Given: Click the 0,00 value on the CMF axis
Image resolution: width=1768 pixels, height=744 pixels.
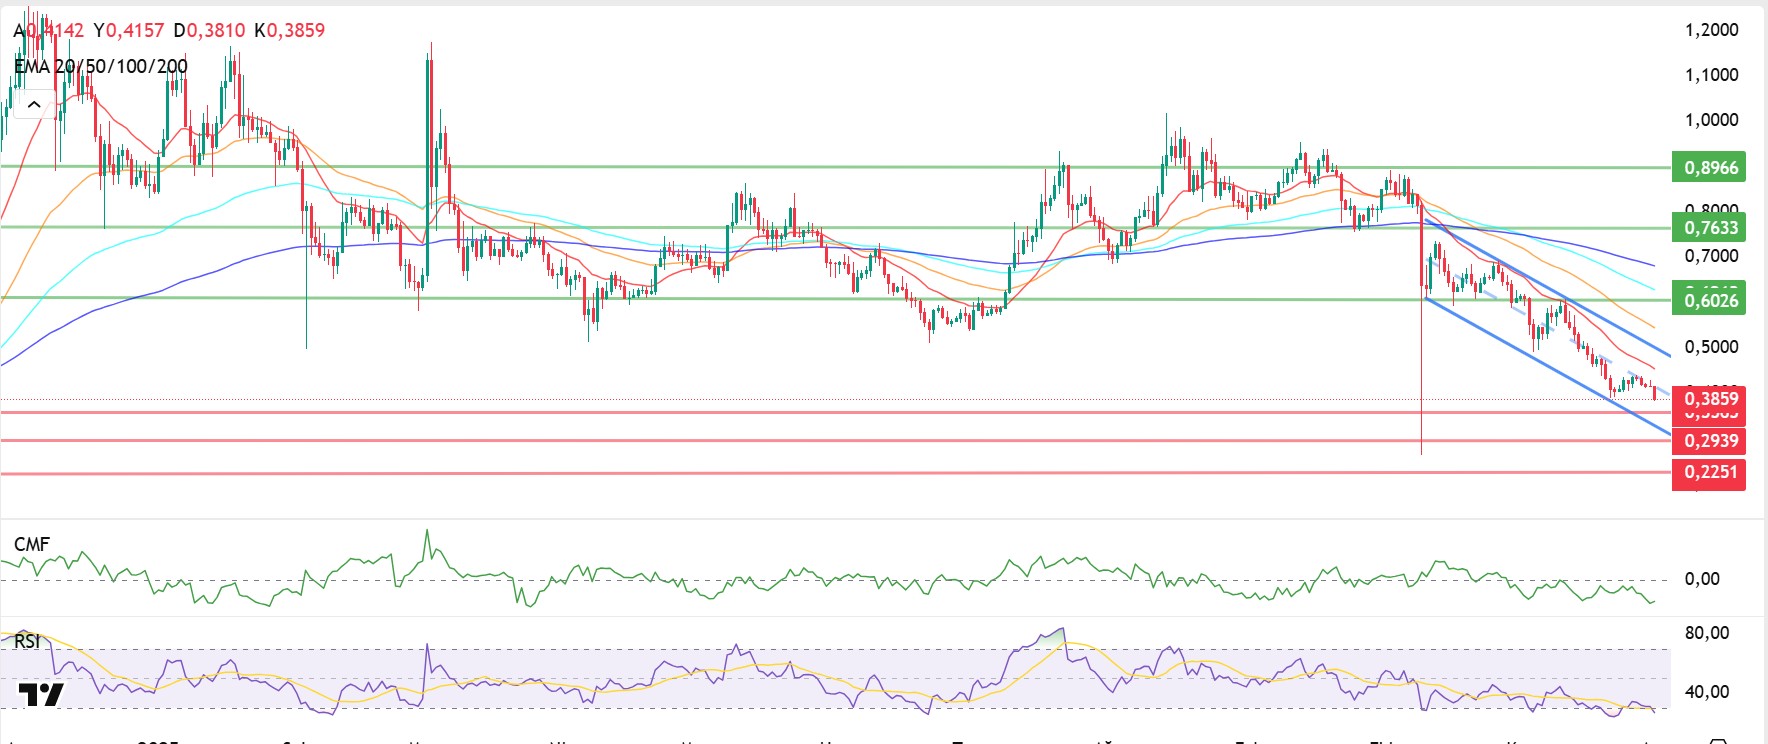Looking at the screenshot, I should [x=1702, y=579].
